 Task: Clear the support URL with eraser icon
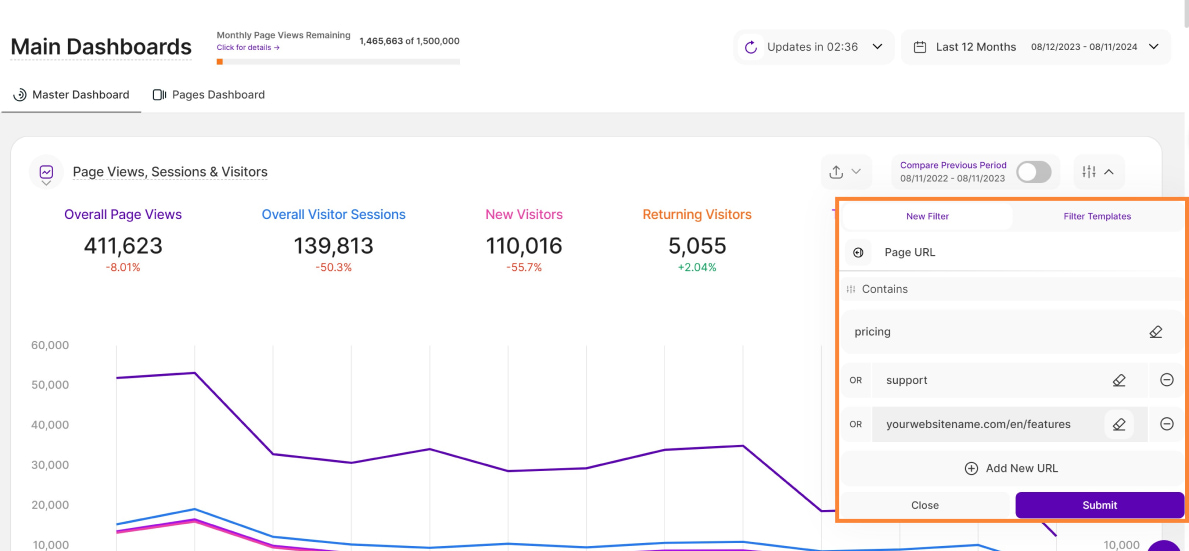point(1119,380)
